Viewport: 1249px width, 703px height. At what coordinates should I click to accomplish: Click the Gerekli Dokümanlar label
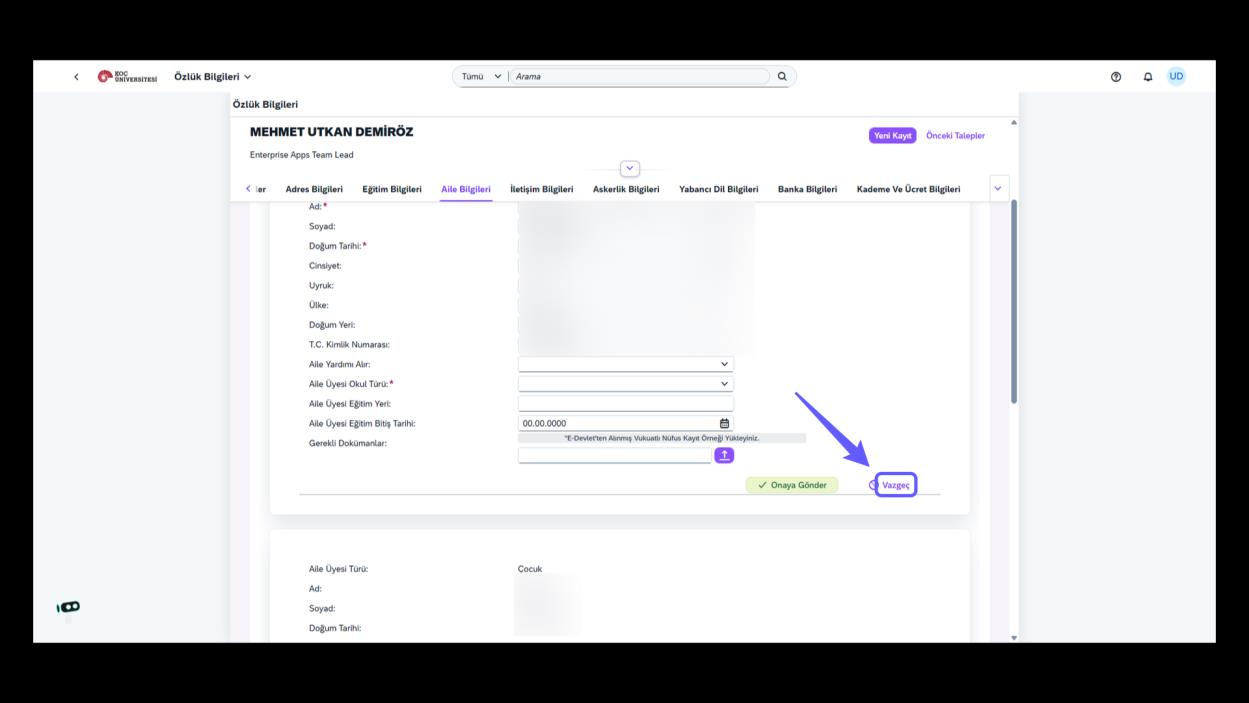(x=348, y=443)
